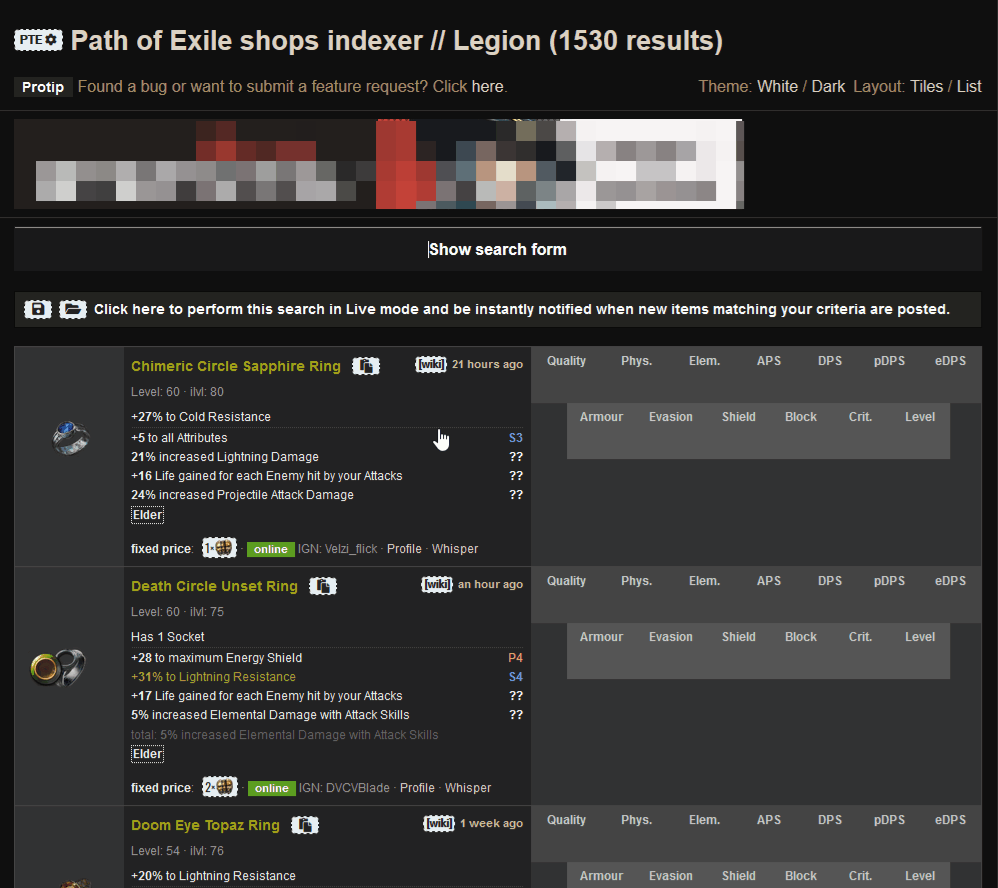
Task: Open wiki for Chimeric Circle Sapphire Ring
Action: click(431, 364)
